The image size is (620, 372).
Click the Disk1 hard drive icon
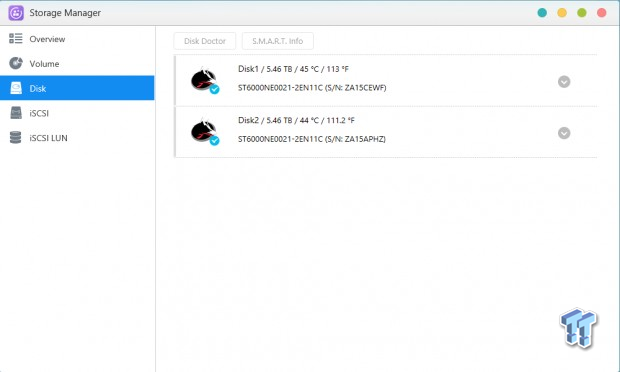pyautogui.click(x=204, y=80)
